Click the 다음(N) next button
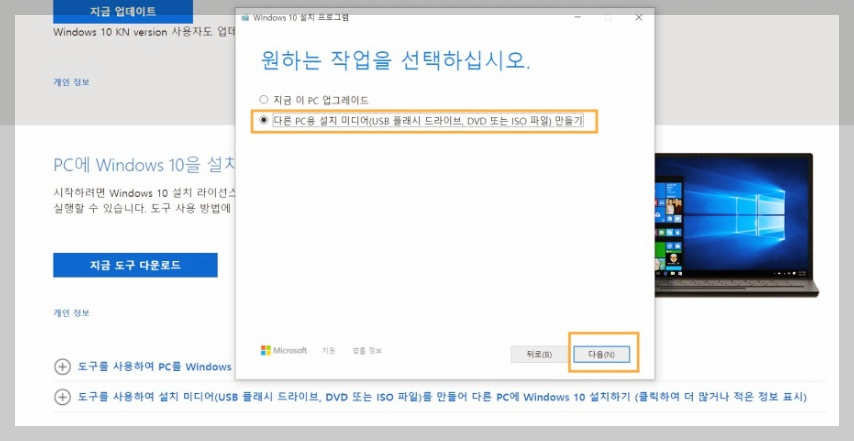Screen dimensions: 854x441 [x=601, y=354]
